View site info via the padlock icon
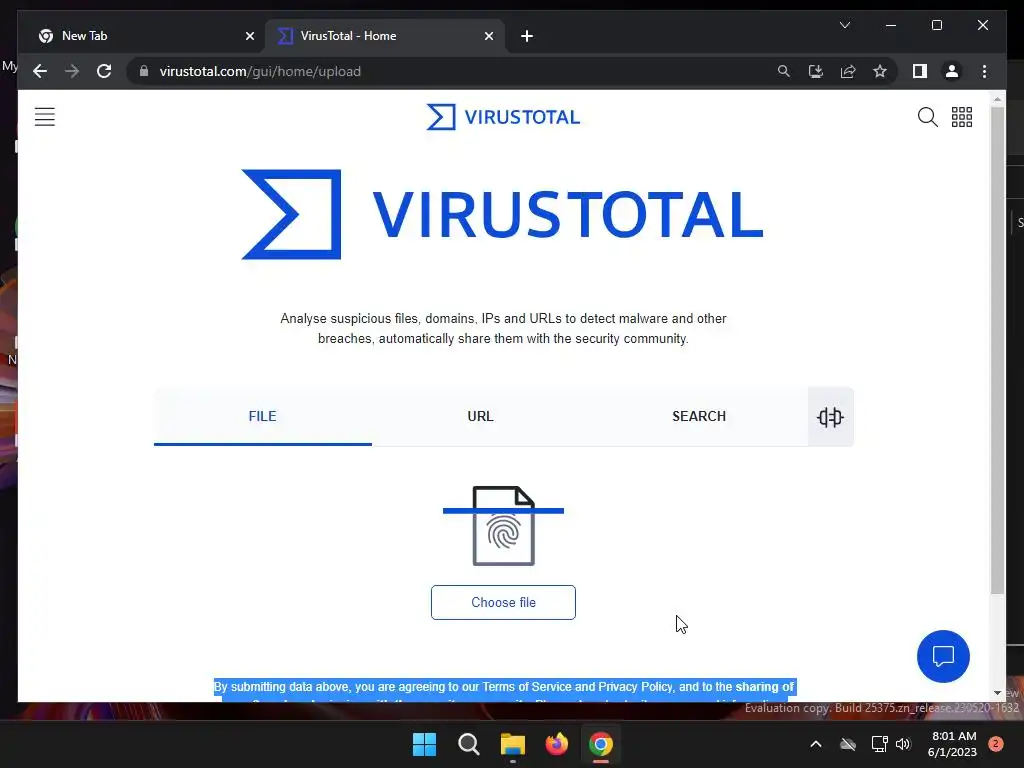Image resolution: width=1024 pixels, height=768 pixels. click(x=144, y=71)
